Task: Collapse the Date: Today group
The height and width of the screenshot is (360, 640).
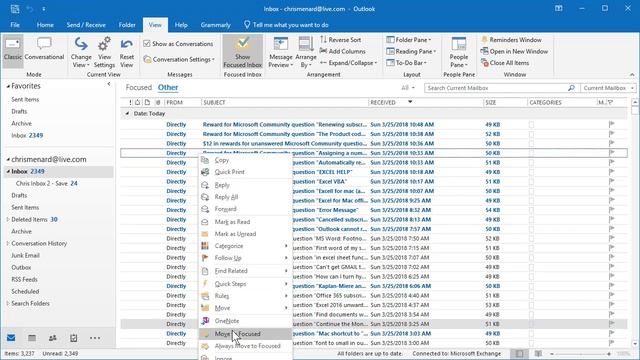Action: 127,113
